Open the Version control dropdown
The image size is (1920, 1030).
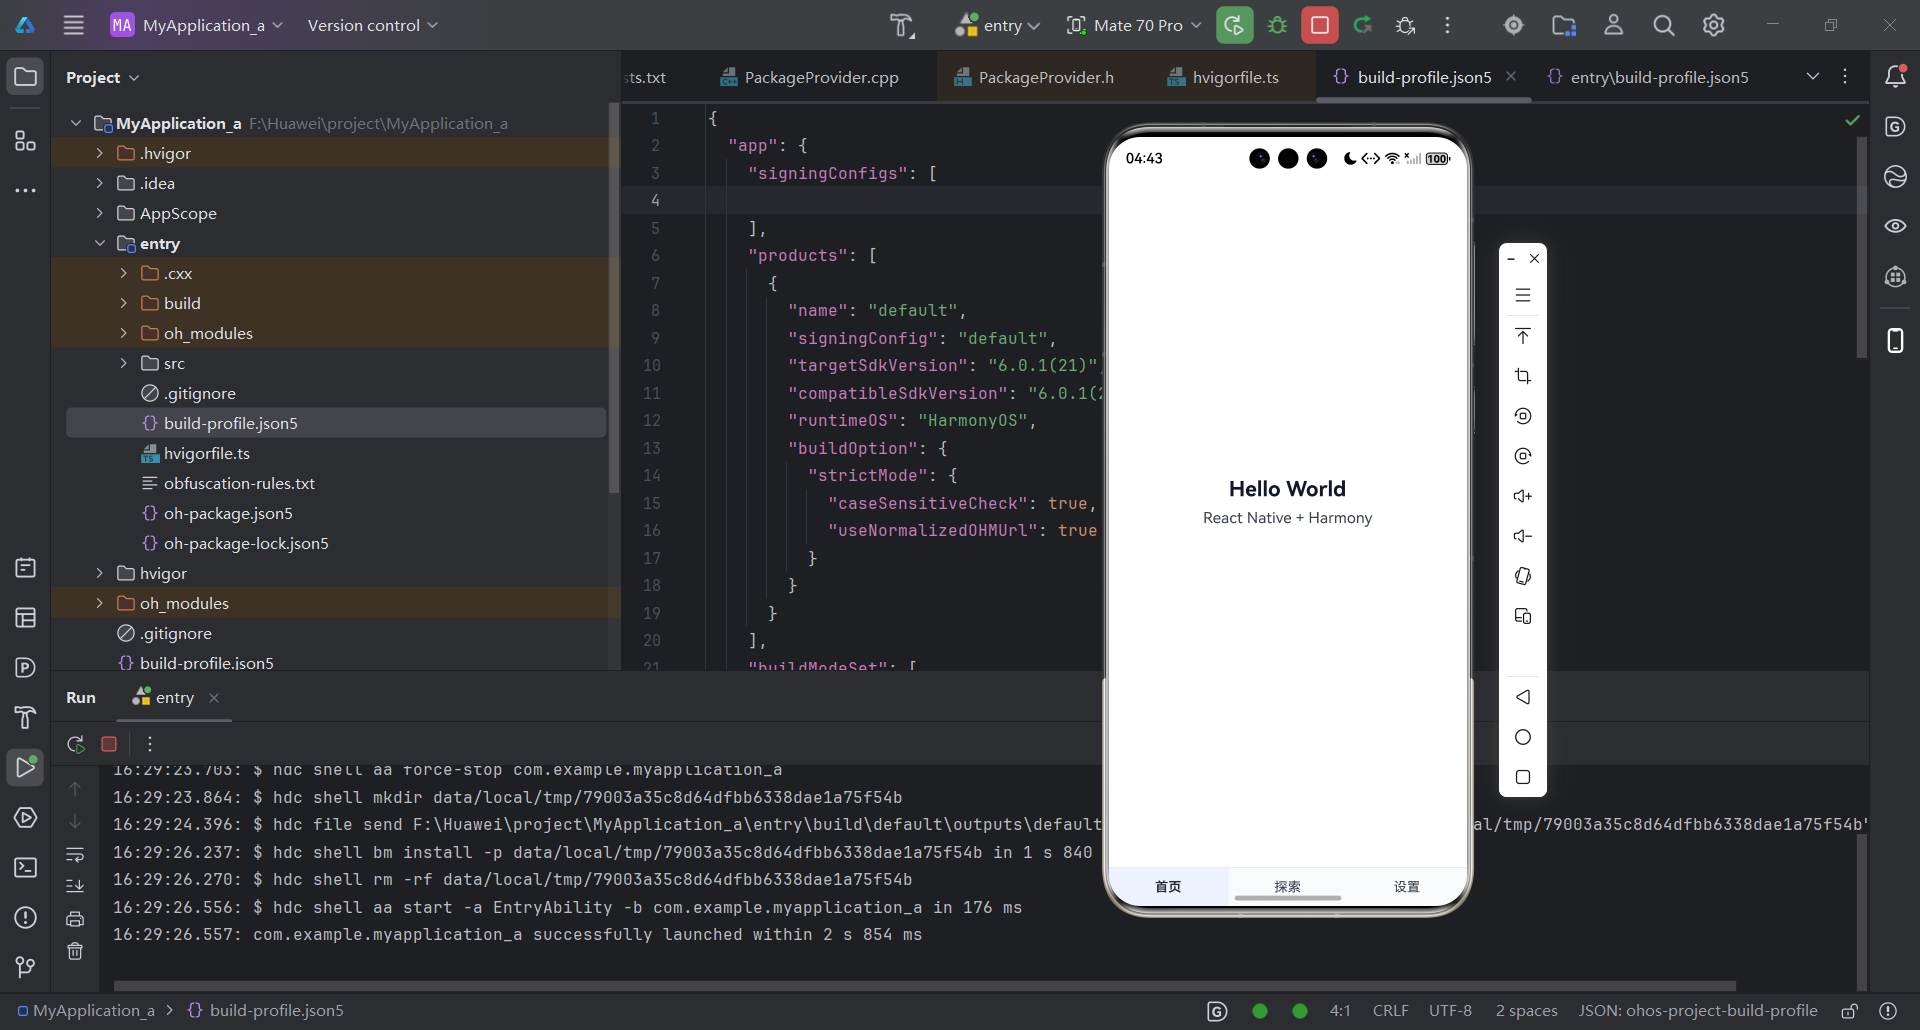[x=371, y=25]
